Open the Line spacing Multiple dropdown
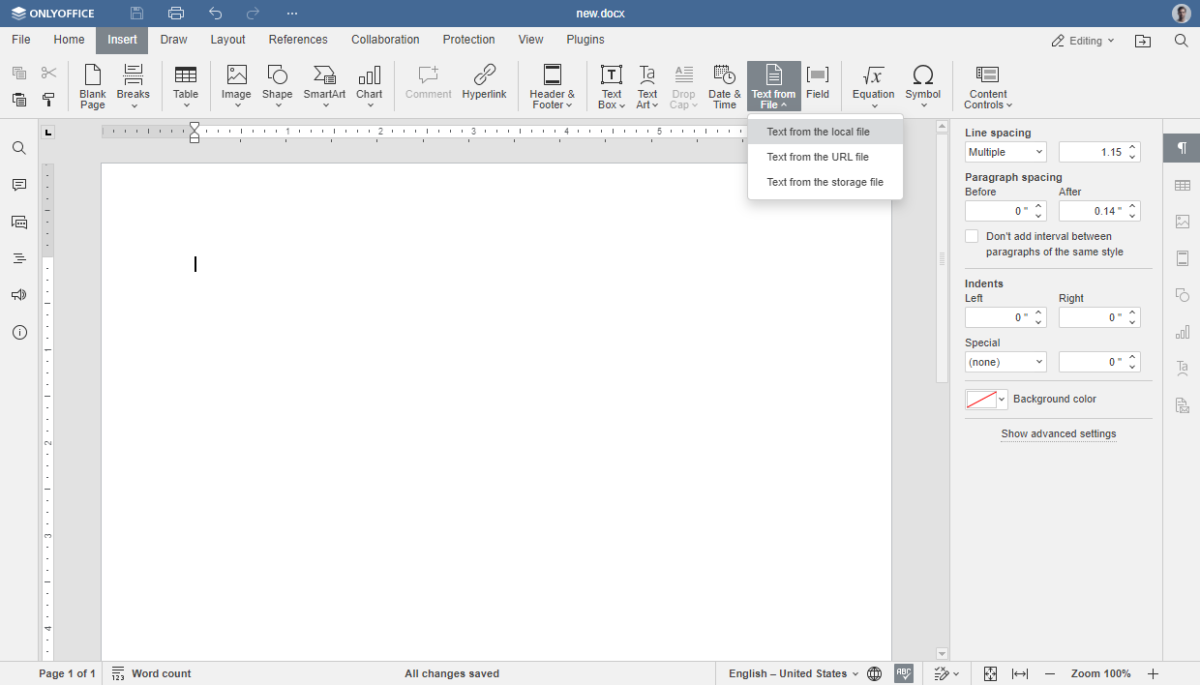Image resolution: width=1200 pixels, height=685 pixels. 1005,152
